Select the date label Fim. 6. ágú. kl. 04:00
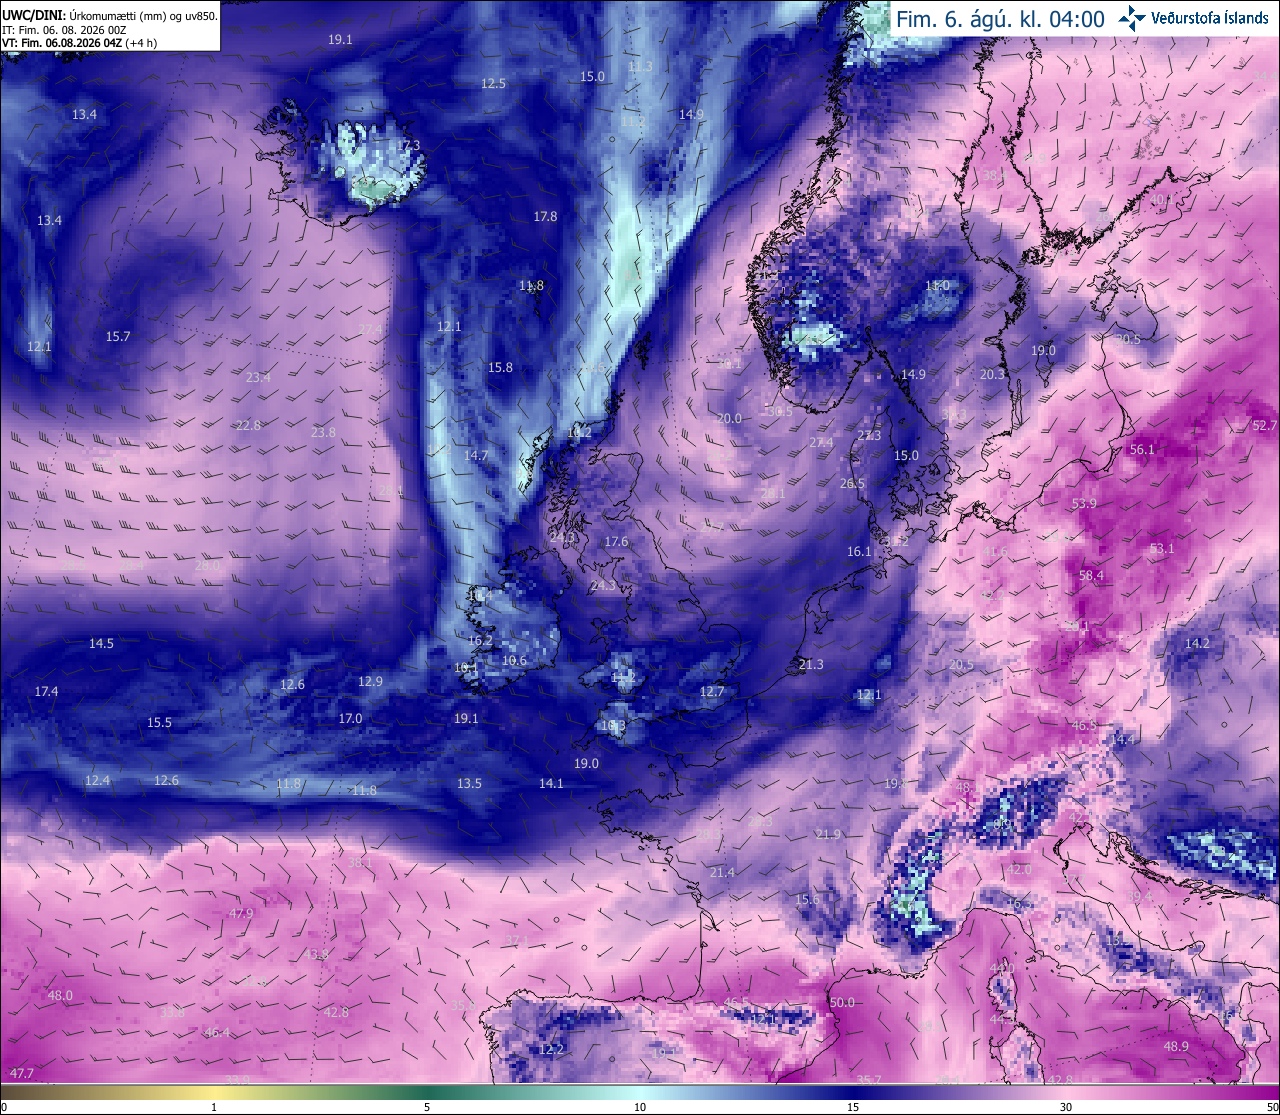 1000,19
